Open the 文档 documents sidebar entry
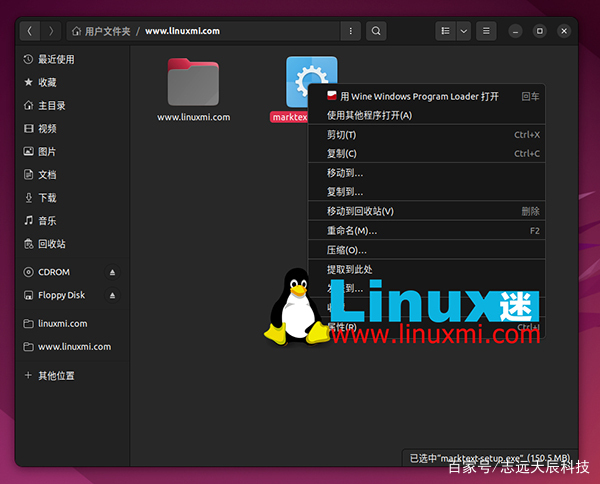 pyautogui.click(x=72, y=175)
